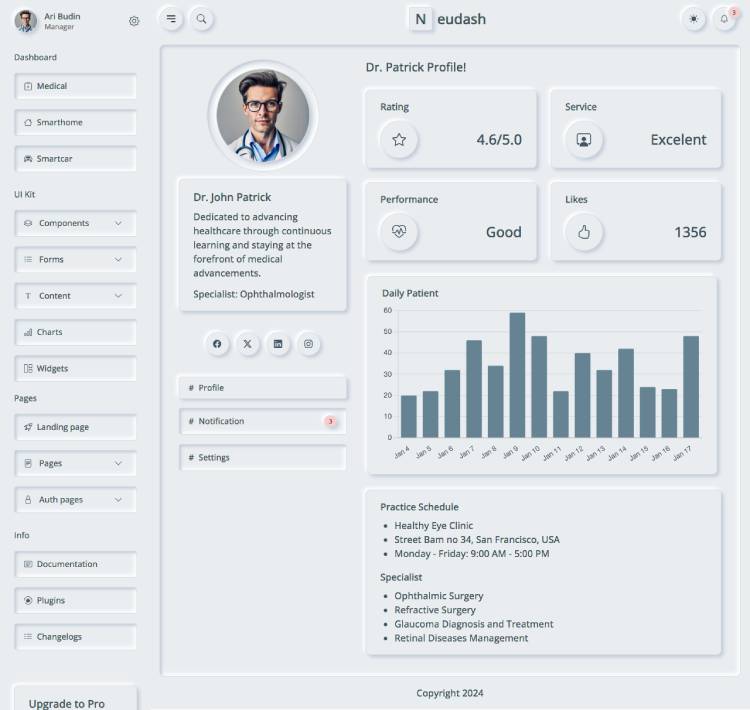Toggle the light/dark theme sun button
The height and width of the screenshot is (710, 750).
coord(693,19)
